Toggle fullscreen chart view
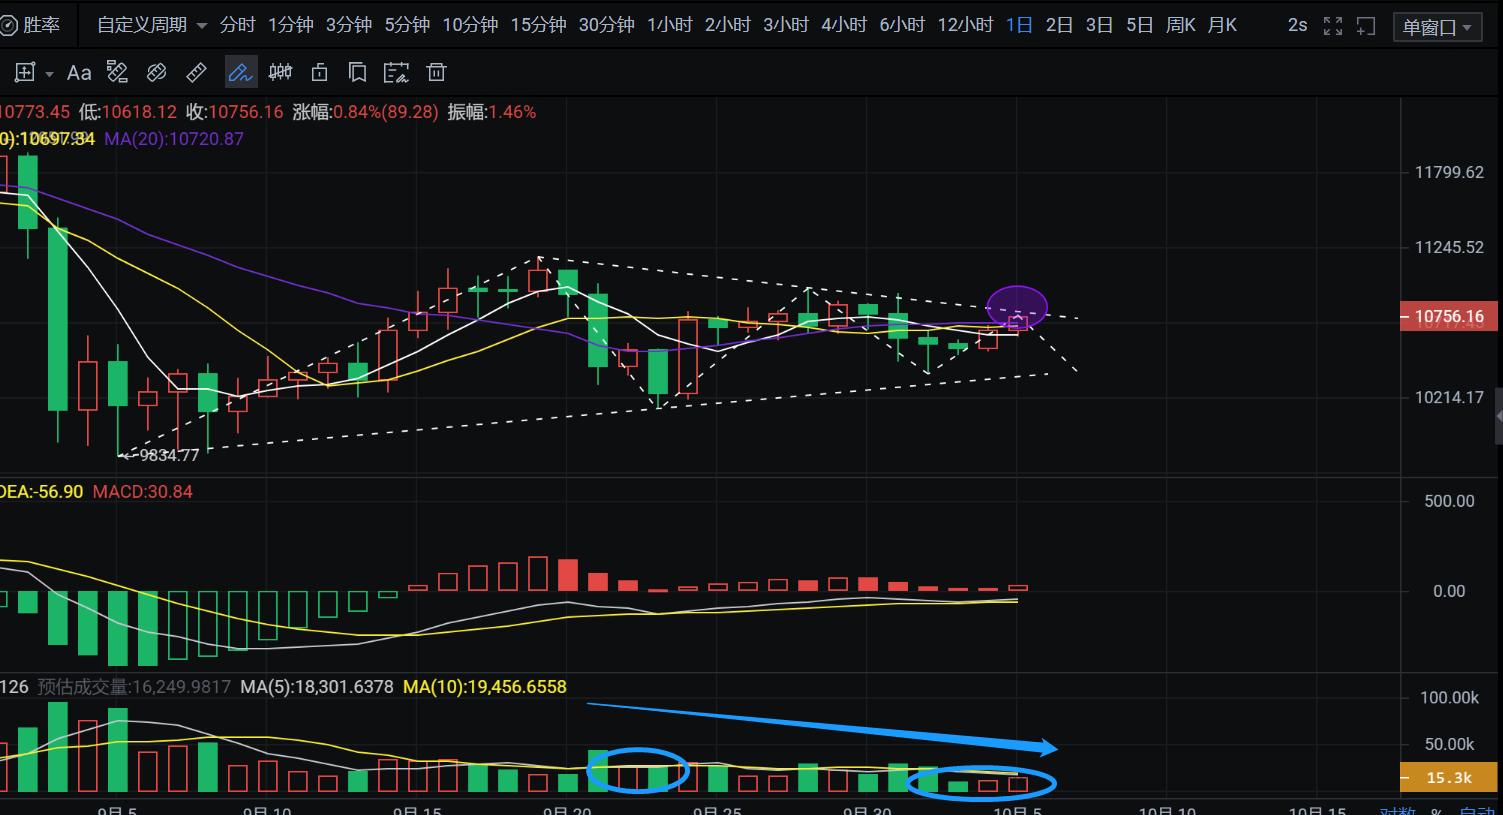The height and width of the screenshot is (815, 1503). click(1333, 26)
